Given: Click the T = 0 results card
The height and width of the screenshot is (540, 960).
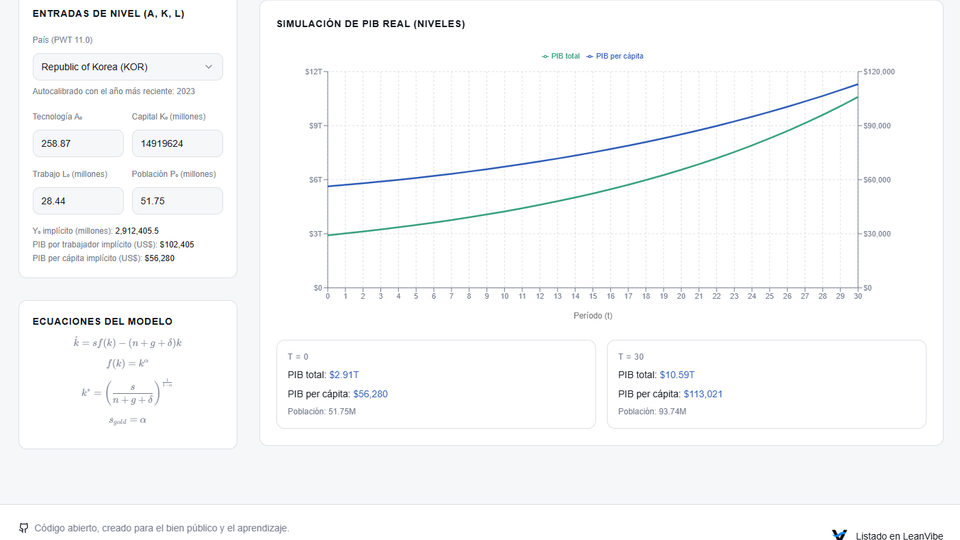Looking at the screenshot, I should (x=435, y=384).
